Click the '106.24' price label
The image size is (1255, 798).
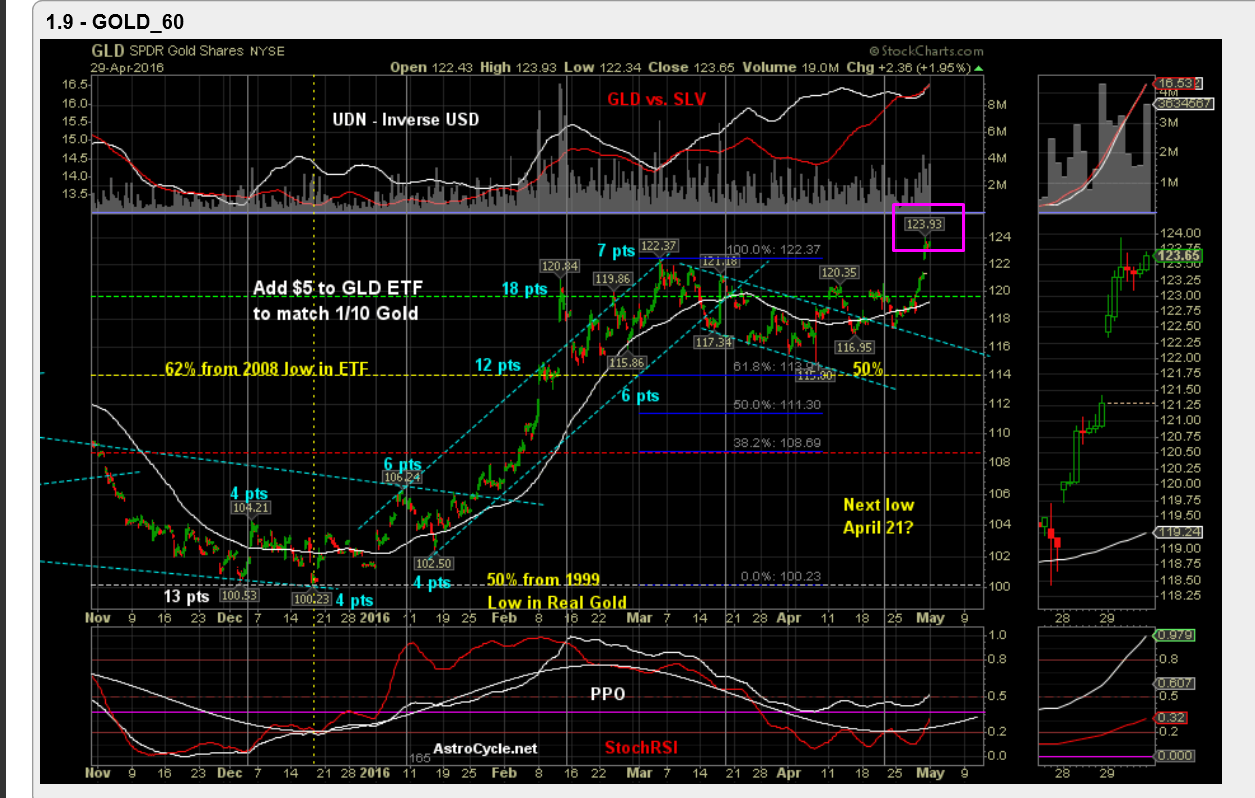click(x=401, y=478)
